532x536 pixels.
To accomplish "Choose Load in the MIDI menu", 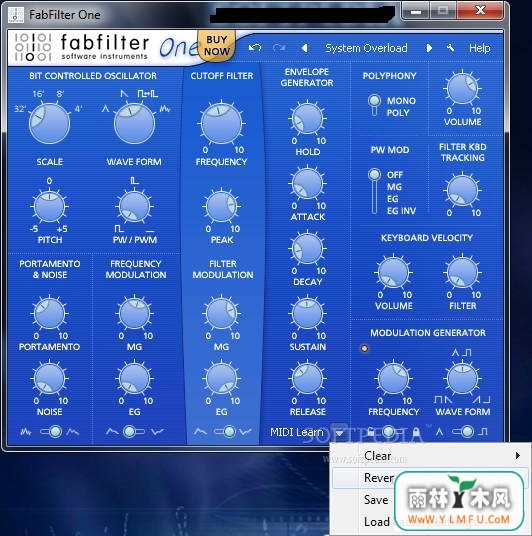I will coord(430,522).
